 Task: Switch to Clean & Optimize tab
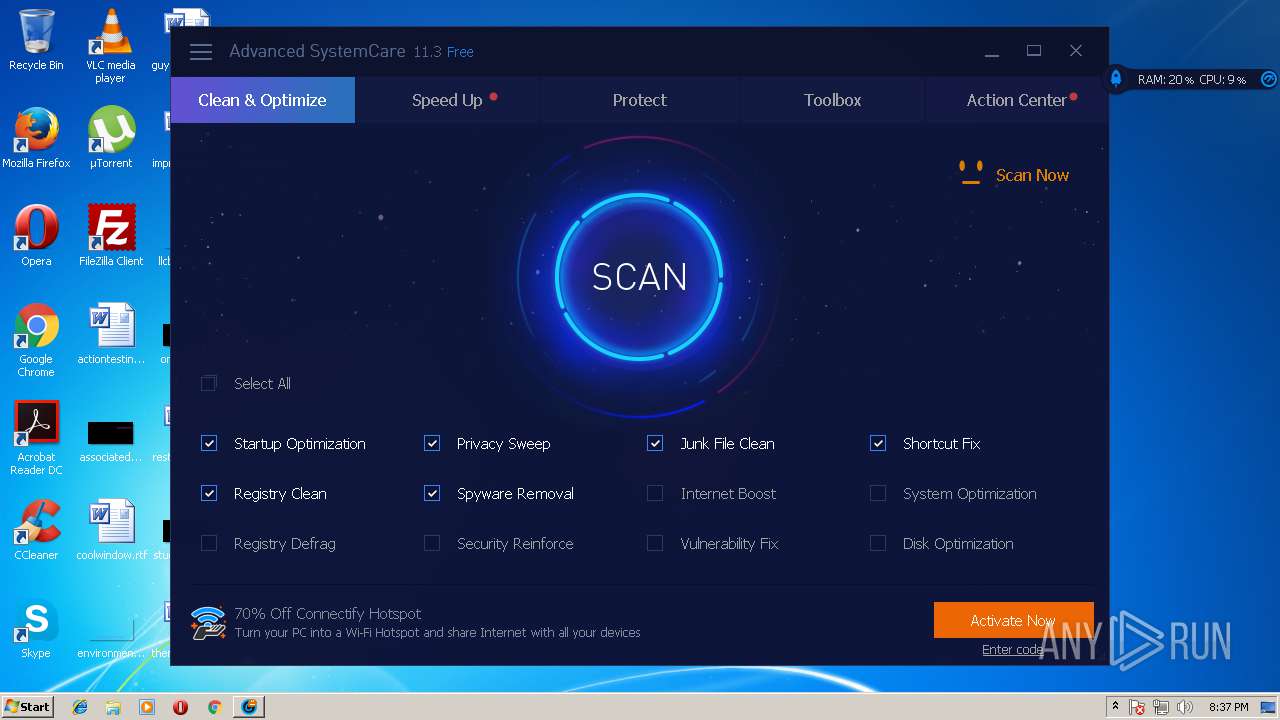point(262,100)
